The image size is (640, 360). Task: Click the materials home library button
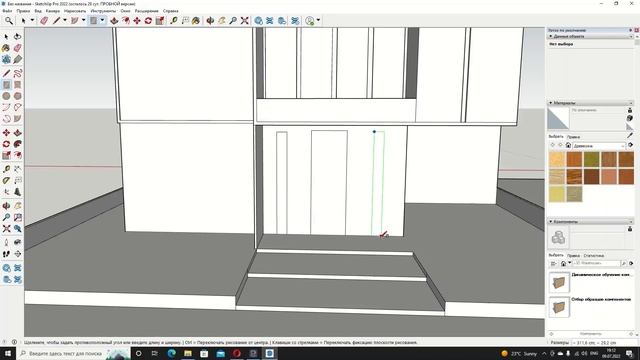click(568, 145)
